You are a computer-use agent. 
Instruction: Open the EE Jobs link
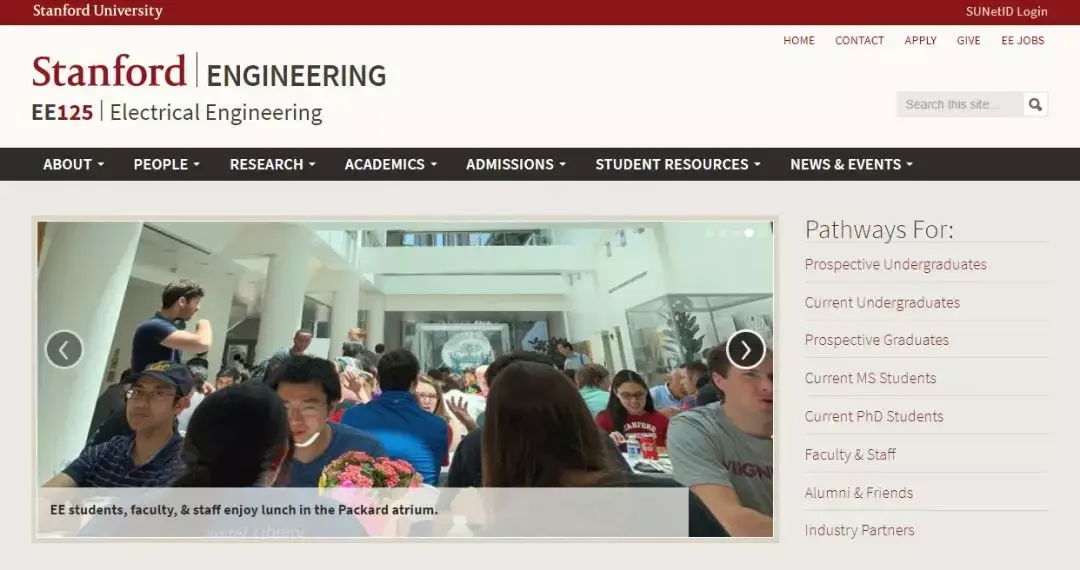tap(1023, 41)
